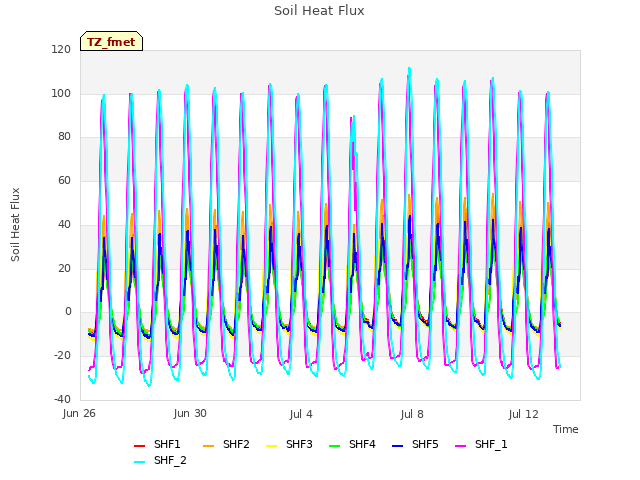Viewport: 640px width, 480px height.
Task: Click the Jul 12 x-axis tick label
Action: point(523,414)
